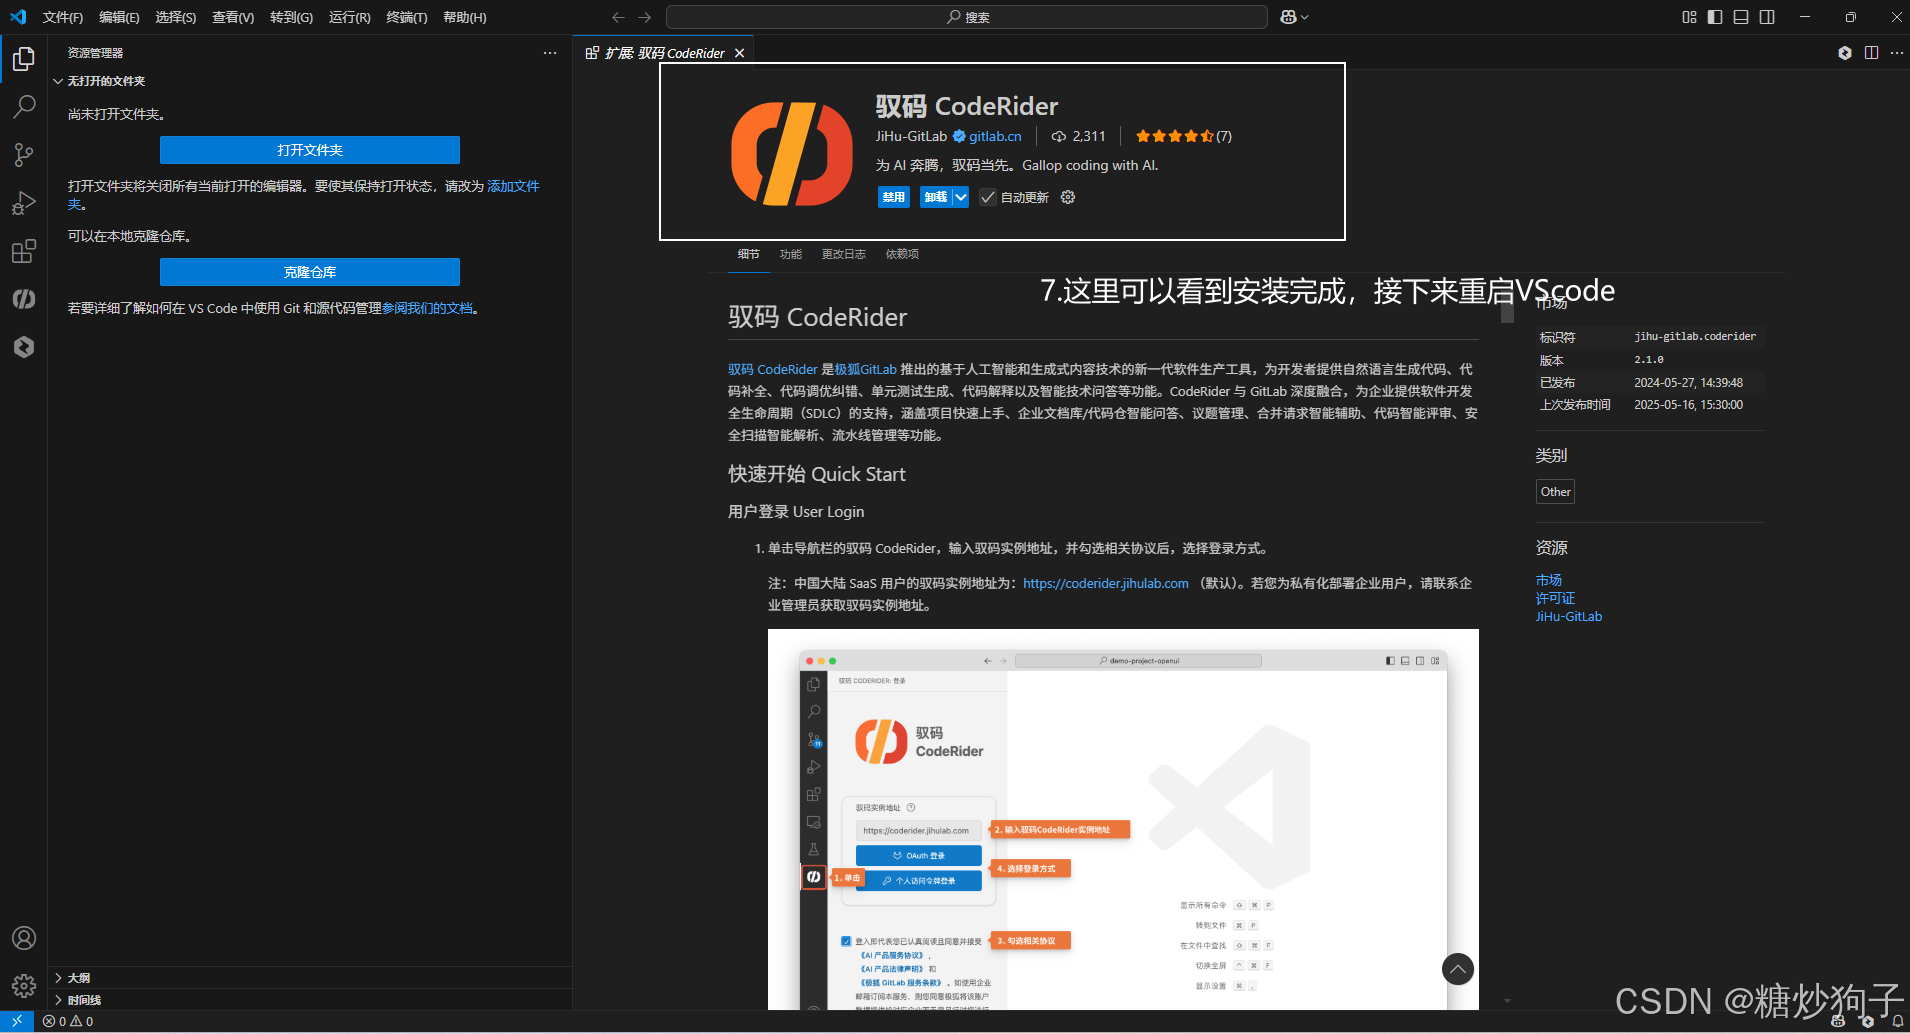Open the gitlab.cn publisher link

995,136
